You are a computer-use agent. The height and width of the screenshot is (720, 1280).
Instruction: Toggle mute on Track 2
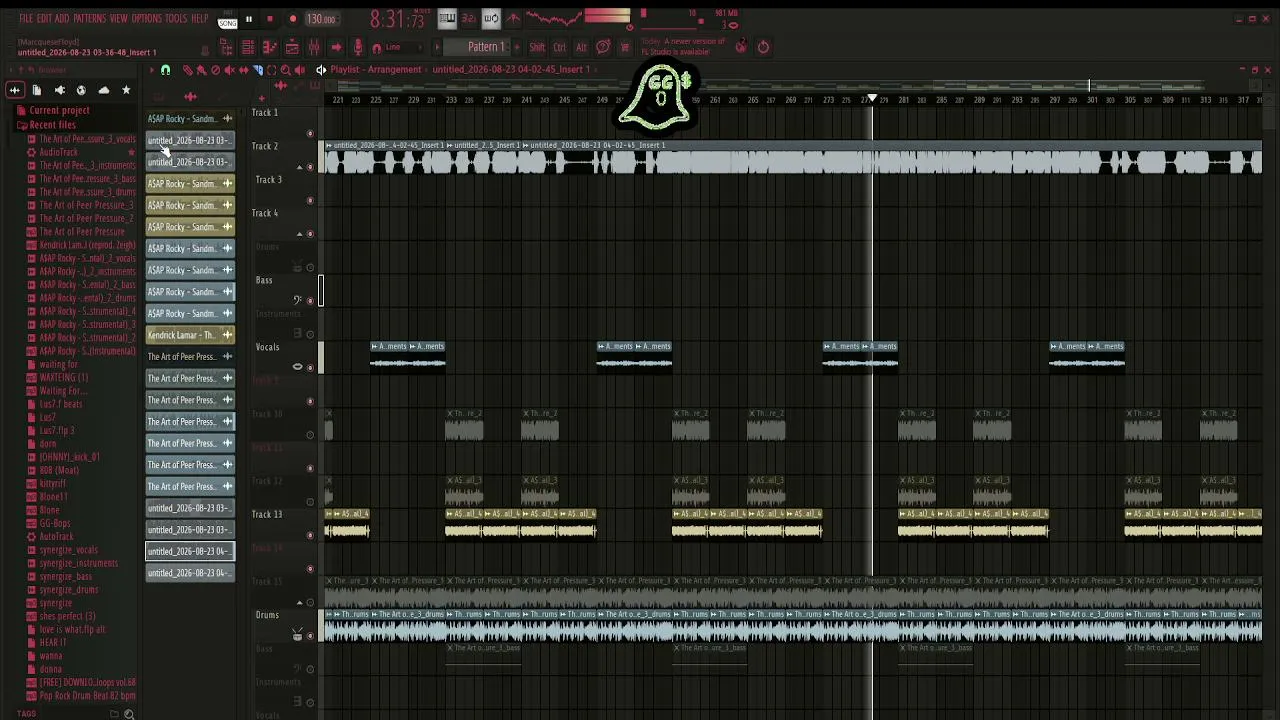pyautogui.click(x=310, y=167)
